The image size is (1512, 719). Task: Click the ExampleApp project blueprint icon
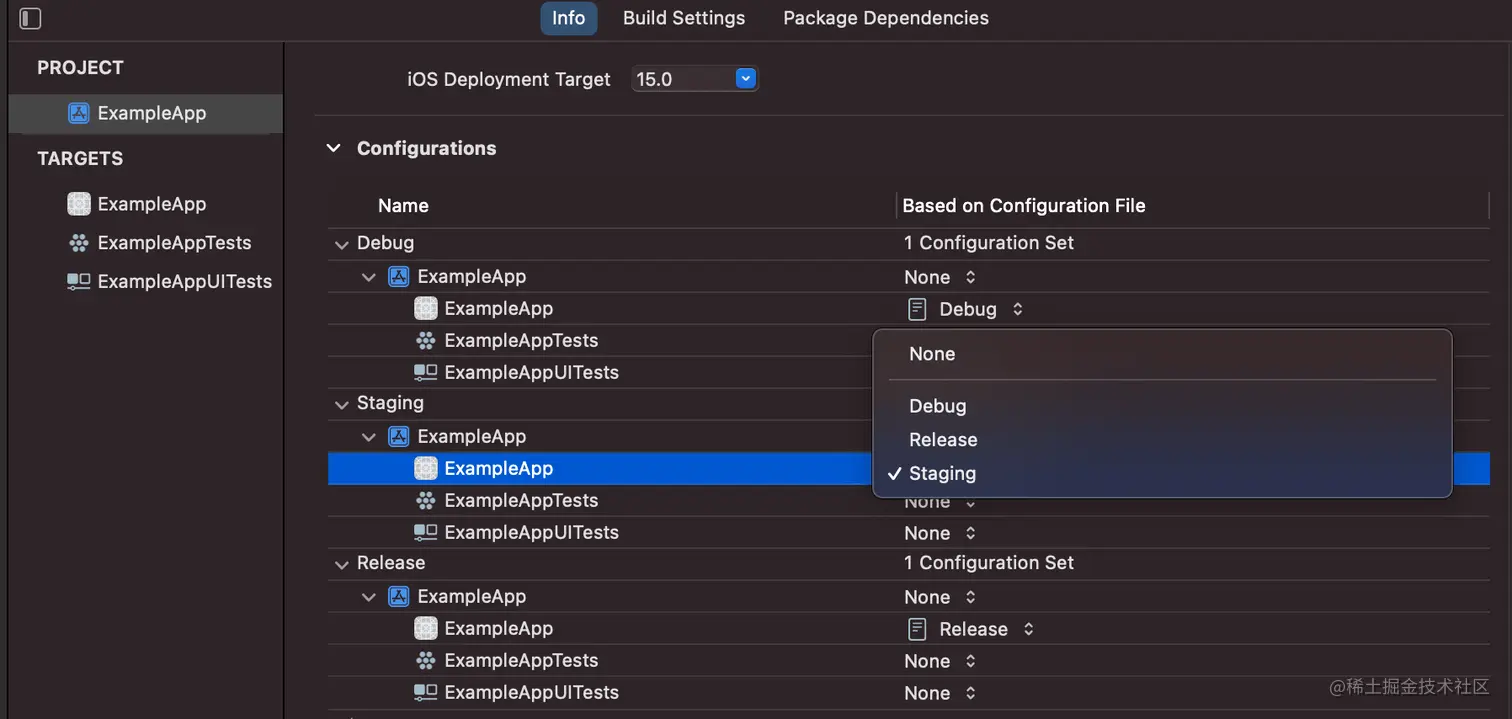click(x=79, y=113)
